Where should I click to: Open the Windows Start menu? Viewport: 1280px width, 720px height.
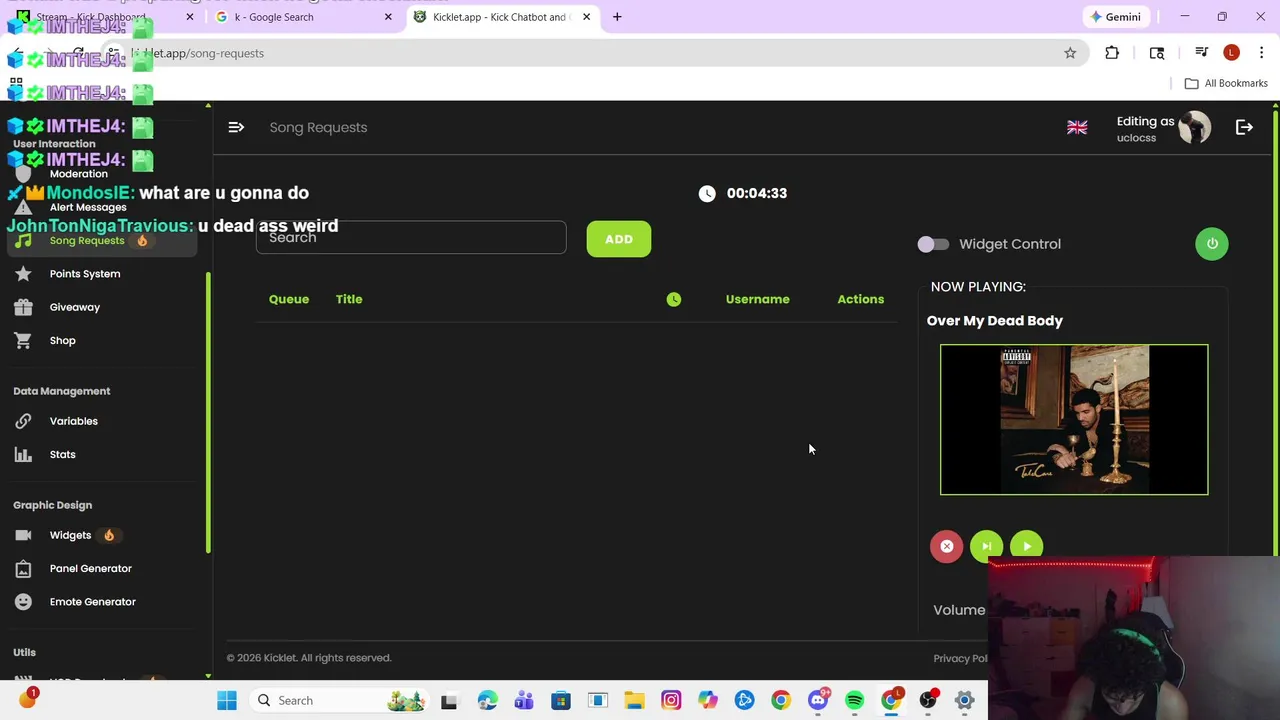pyautogui.click(x=227, y=701)
